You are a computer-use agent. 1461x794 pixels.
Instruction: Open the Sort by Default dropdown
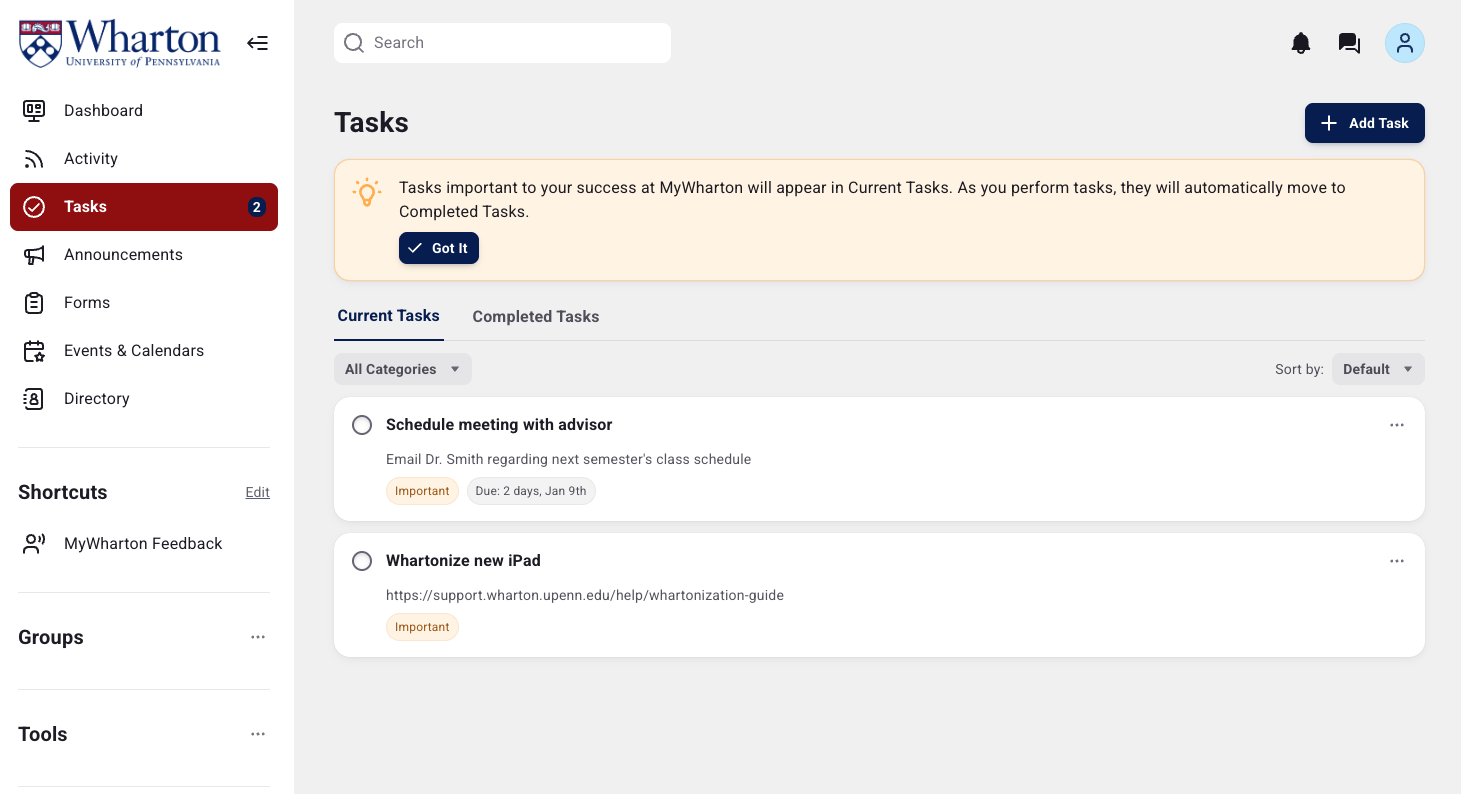(x=1377, y=369)
